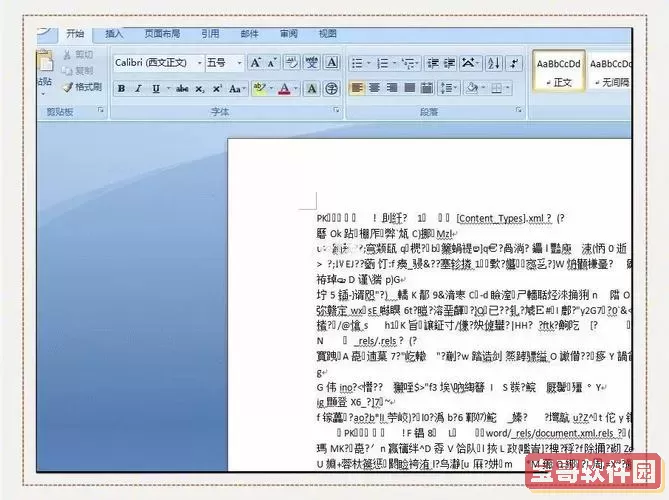The width and height of the screenshot is (669, 500).
Task: Open the 引用 (References) tab
Action: tap(210, 34)
